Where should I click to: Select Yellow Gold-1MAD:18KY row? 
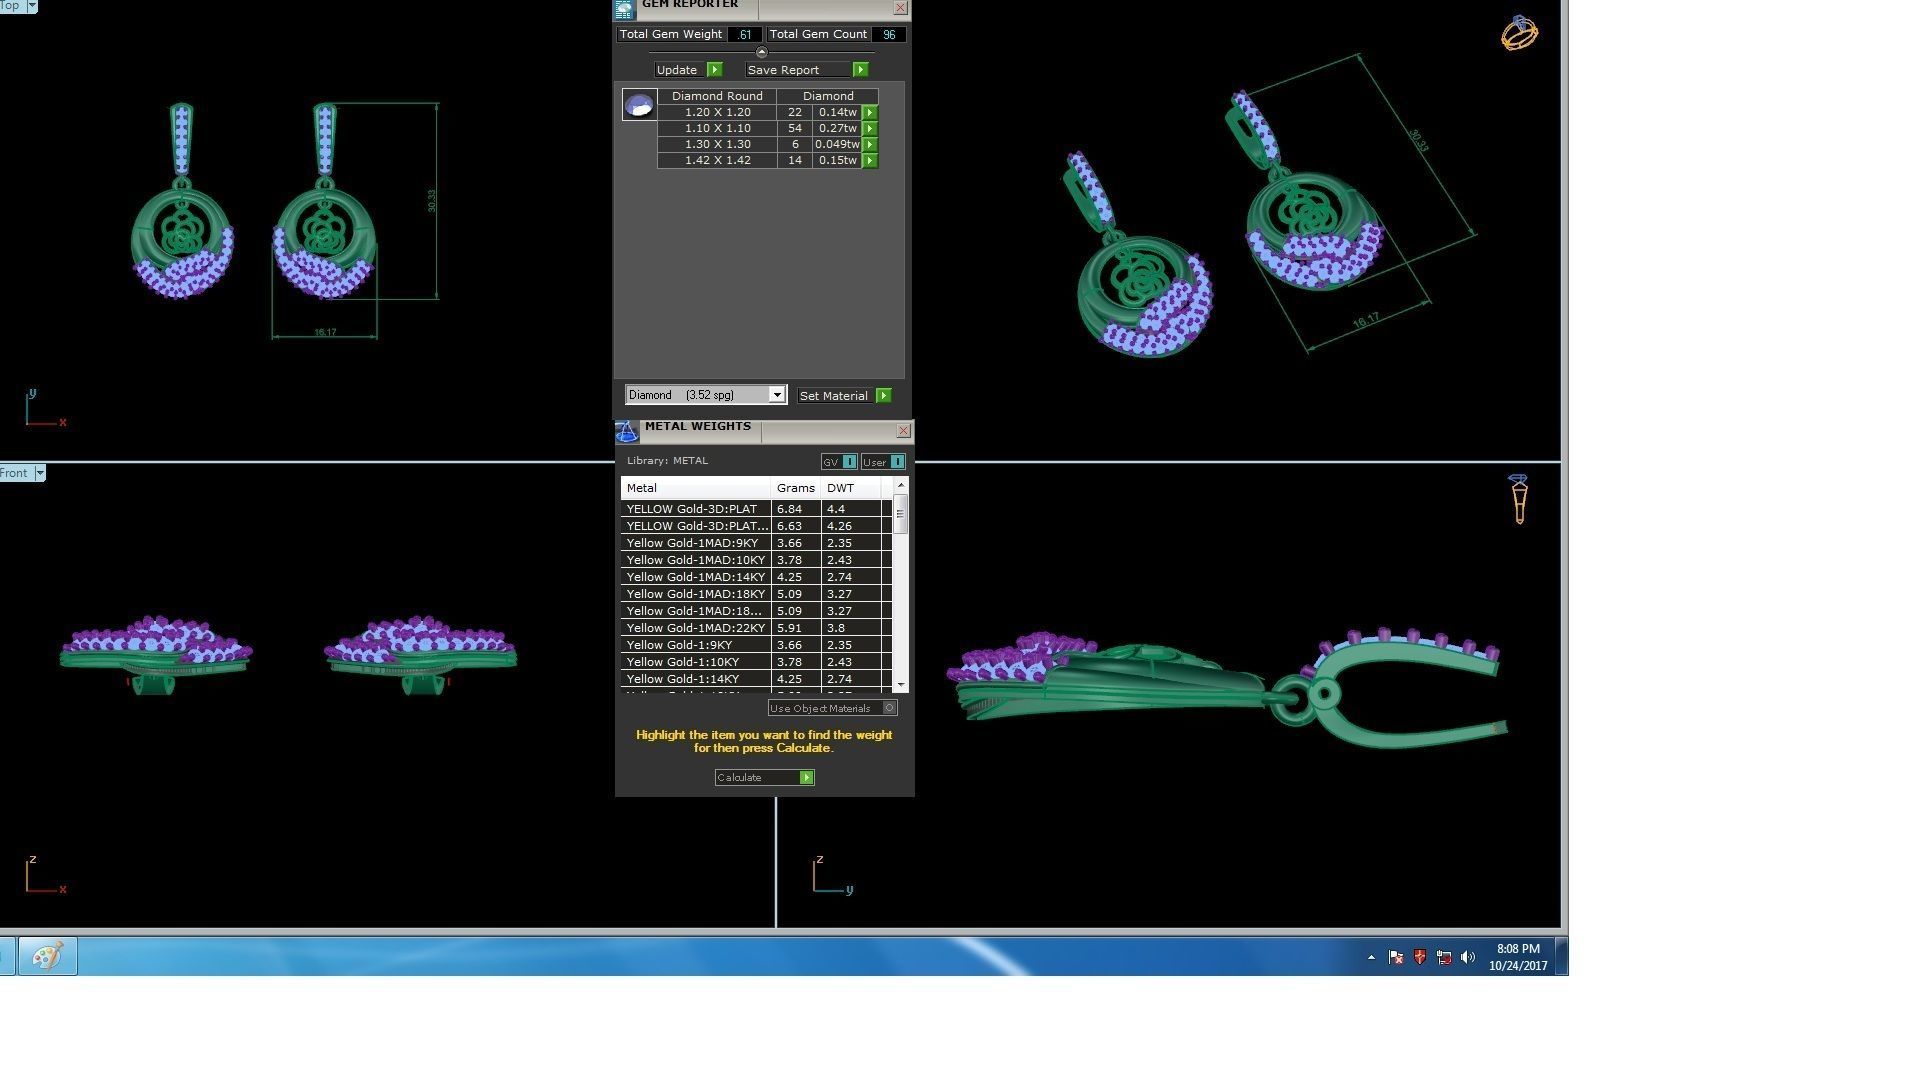click(x=756, y=594)
